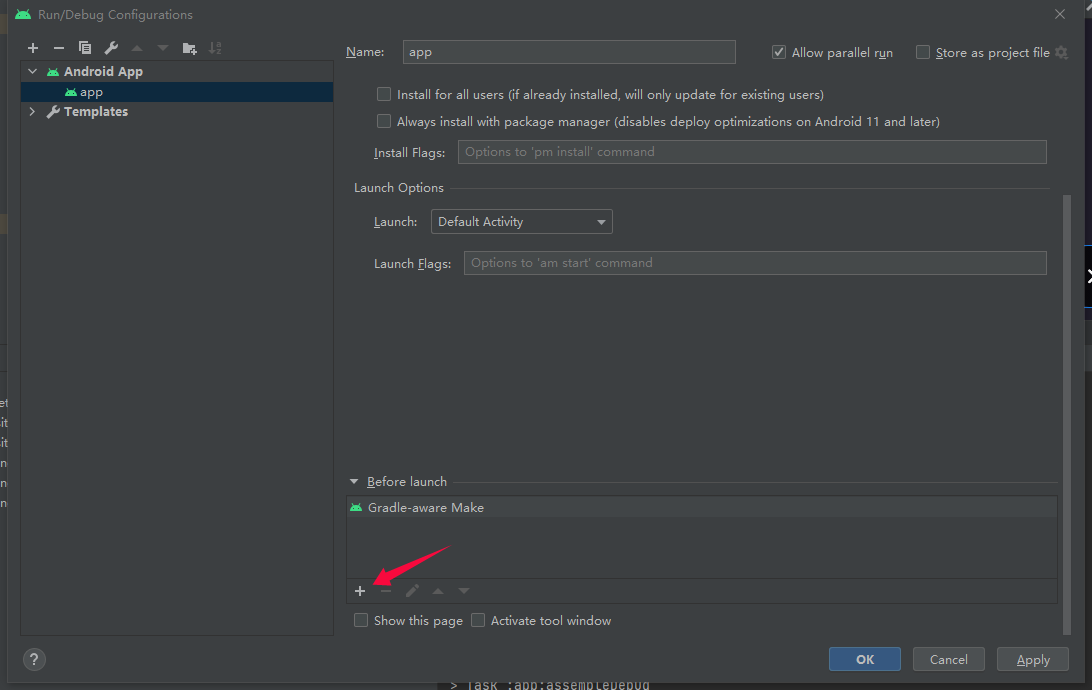Screen dimensions: 1092x690
Task: Add a new run configuration
Action: point(32,47)
